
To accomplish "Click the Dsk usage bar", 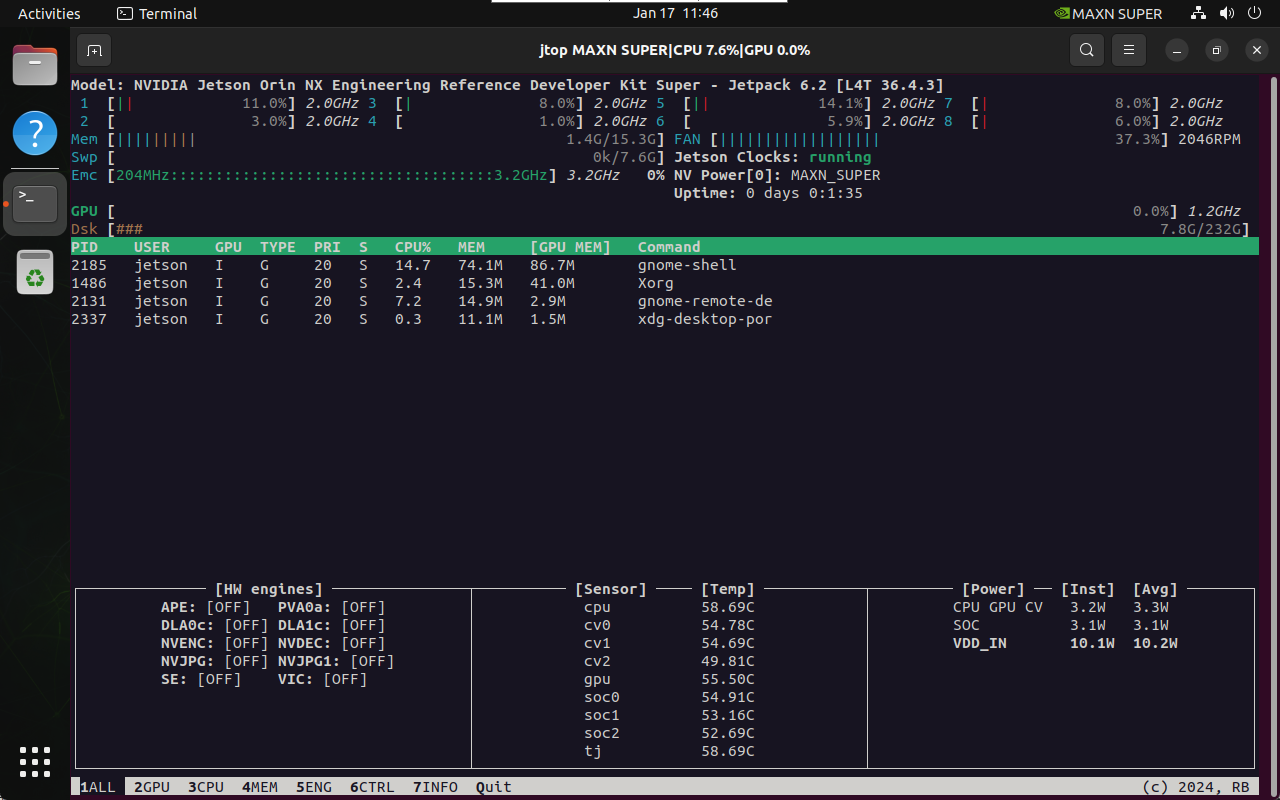I will tap(679, 229).
